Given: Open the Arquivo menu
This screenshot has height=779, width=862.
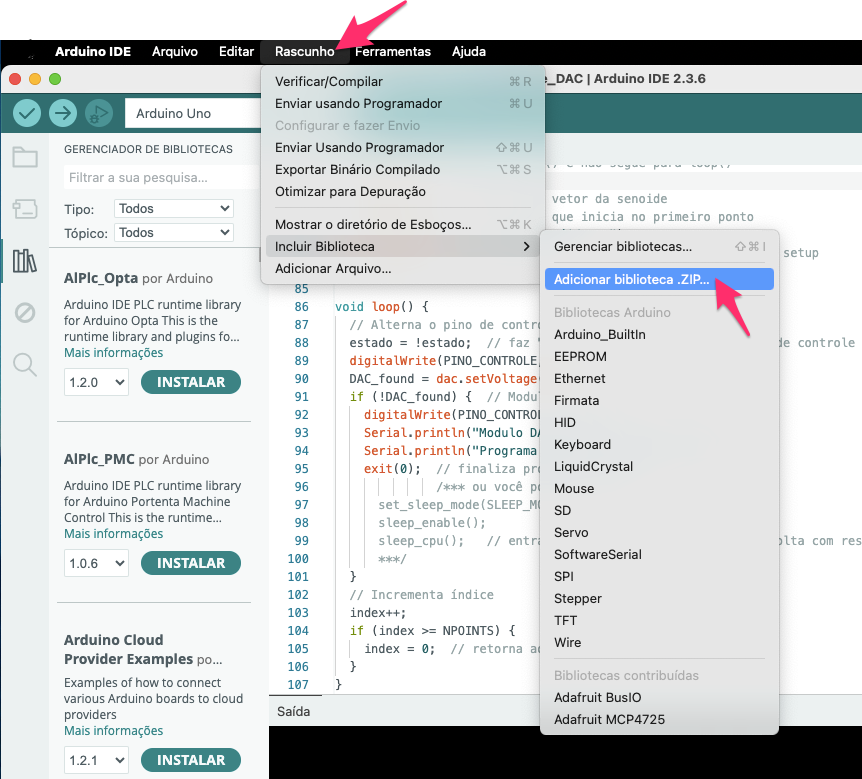Looking at the screenshot, I should pyautogui.click(x=175, y=52).
